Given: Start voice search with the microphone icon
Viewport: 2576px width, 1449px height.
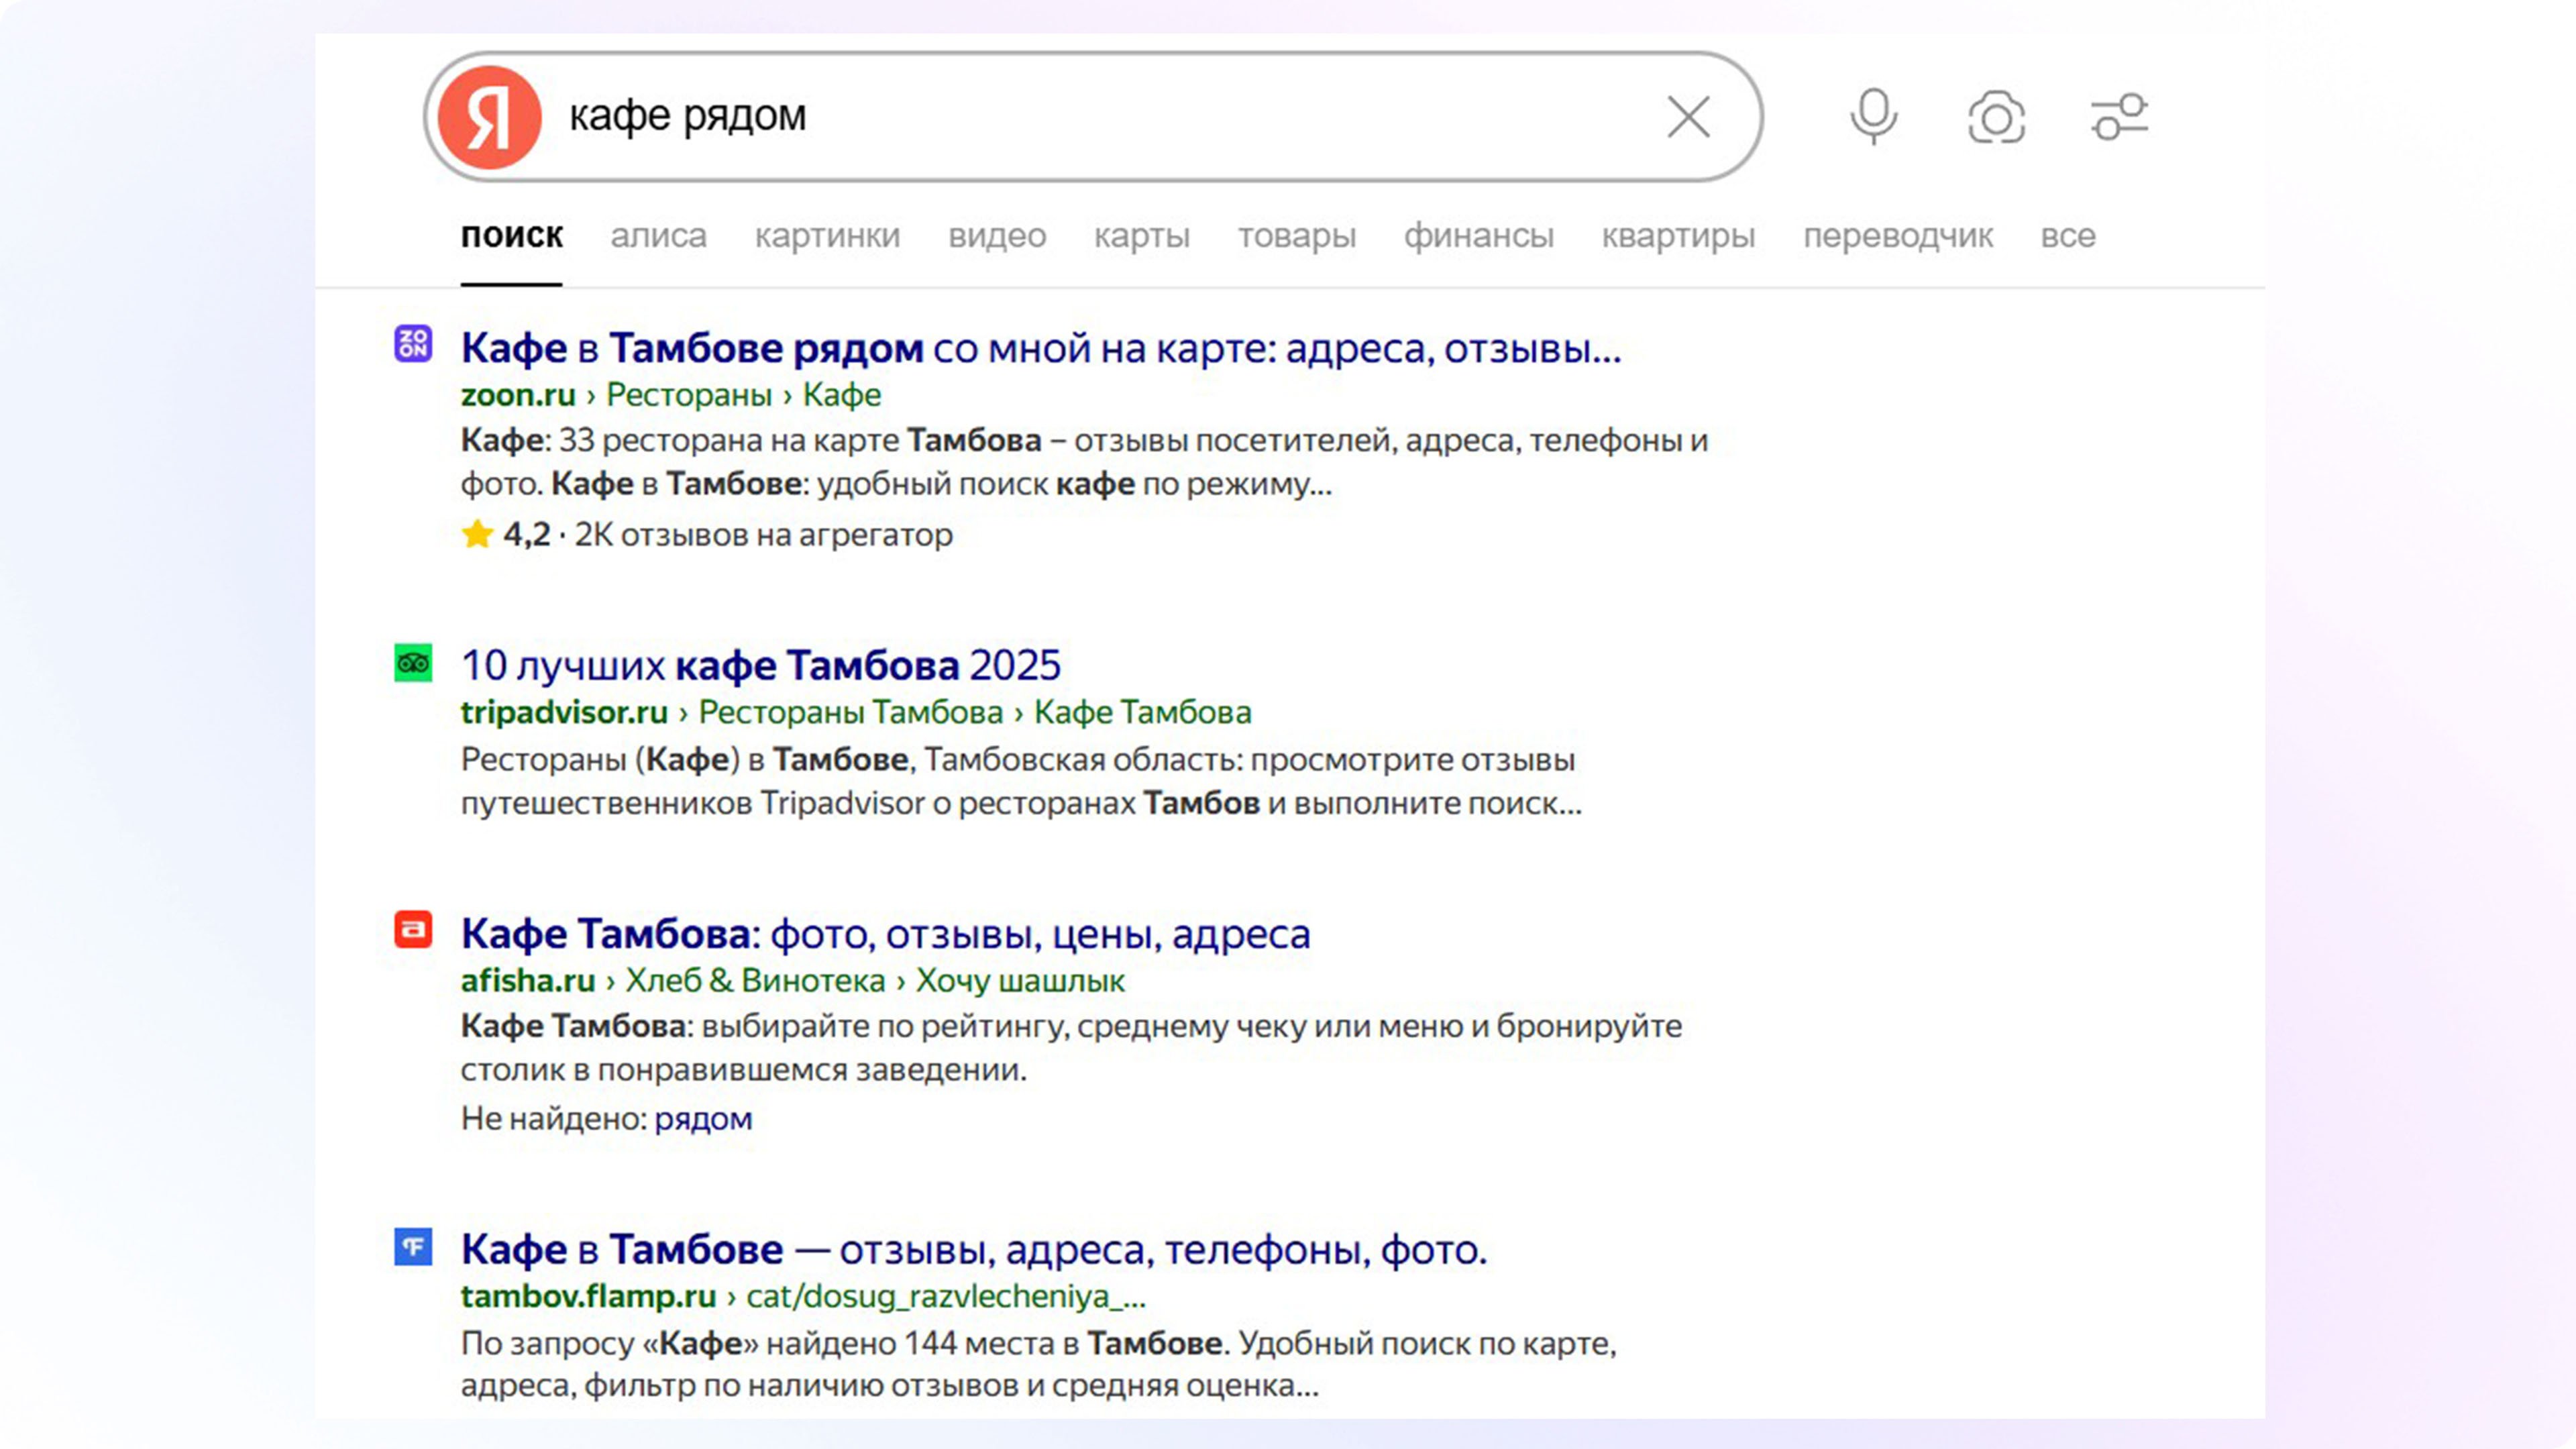Looking at the screenshot, I should tap(1873, 117).
